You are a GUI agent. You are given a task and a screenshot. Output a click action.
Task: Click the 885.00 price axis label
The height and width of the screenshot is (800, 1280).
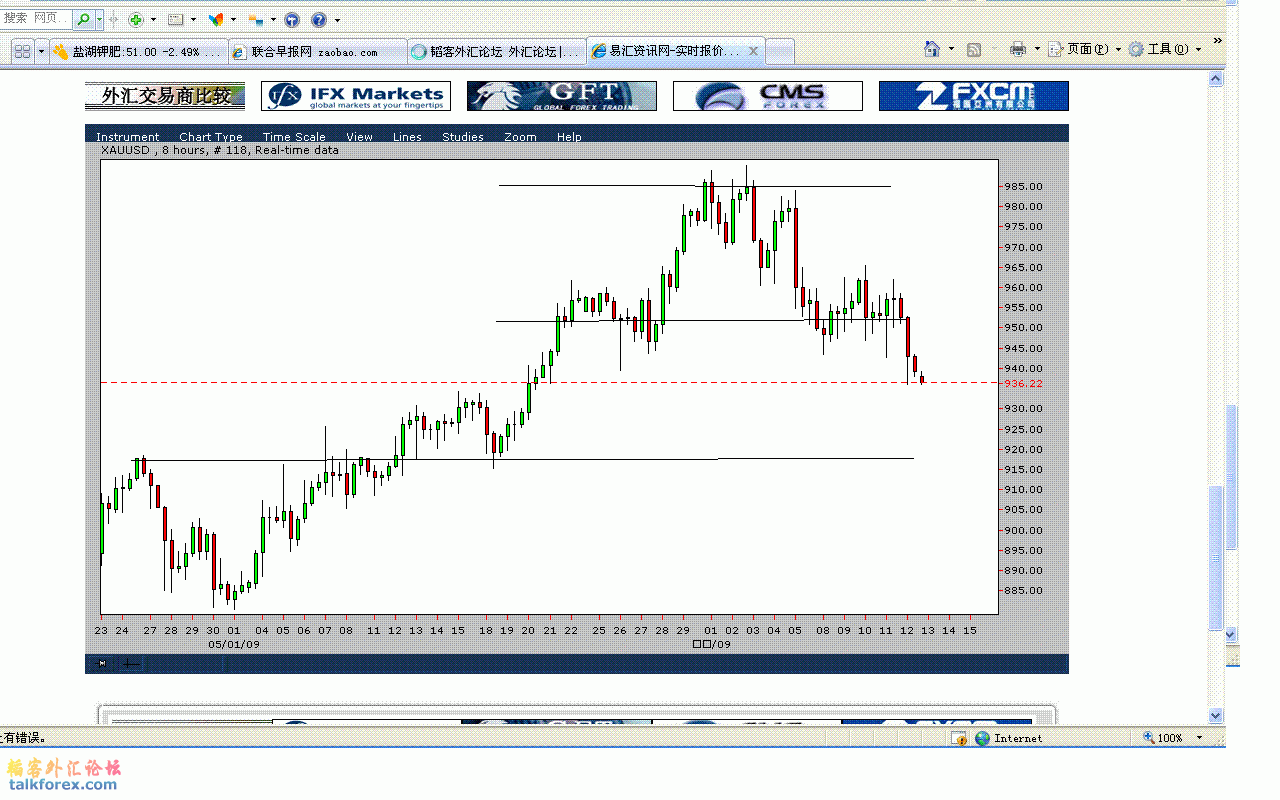[1024, 591]
